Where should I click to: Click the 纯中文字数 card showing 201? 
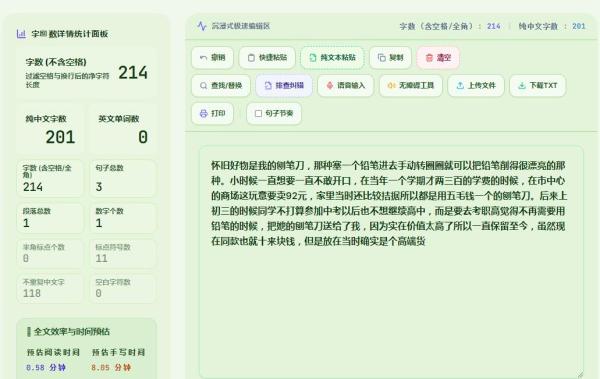coord(50,129)
